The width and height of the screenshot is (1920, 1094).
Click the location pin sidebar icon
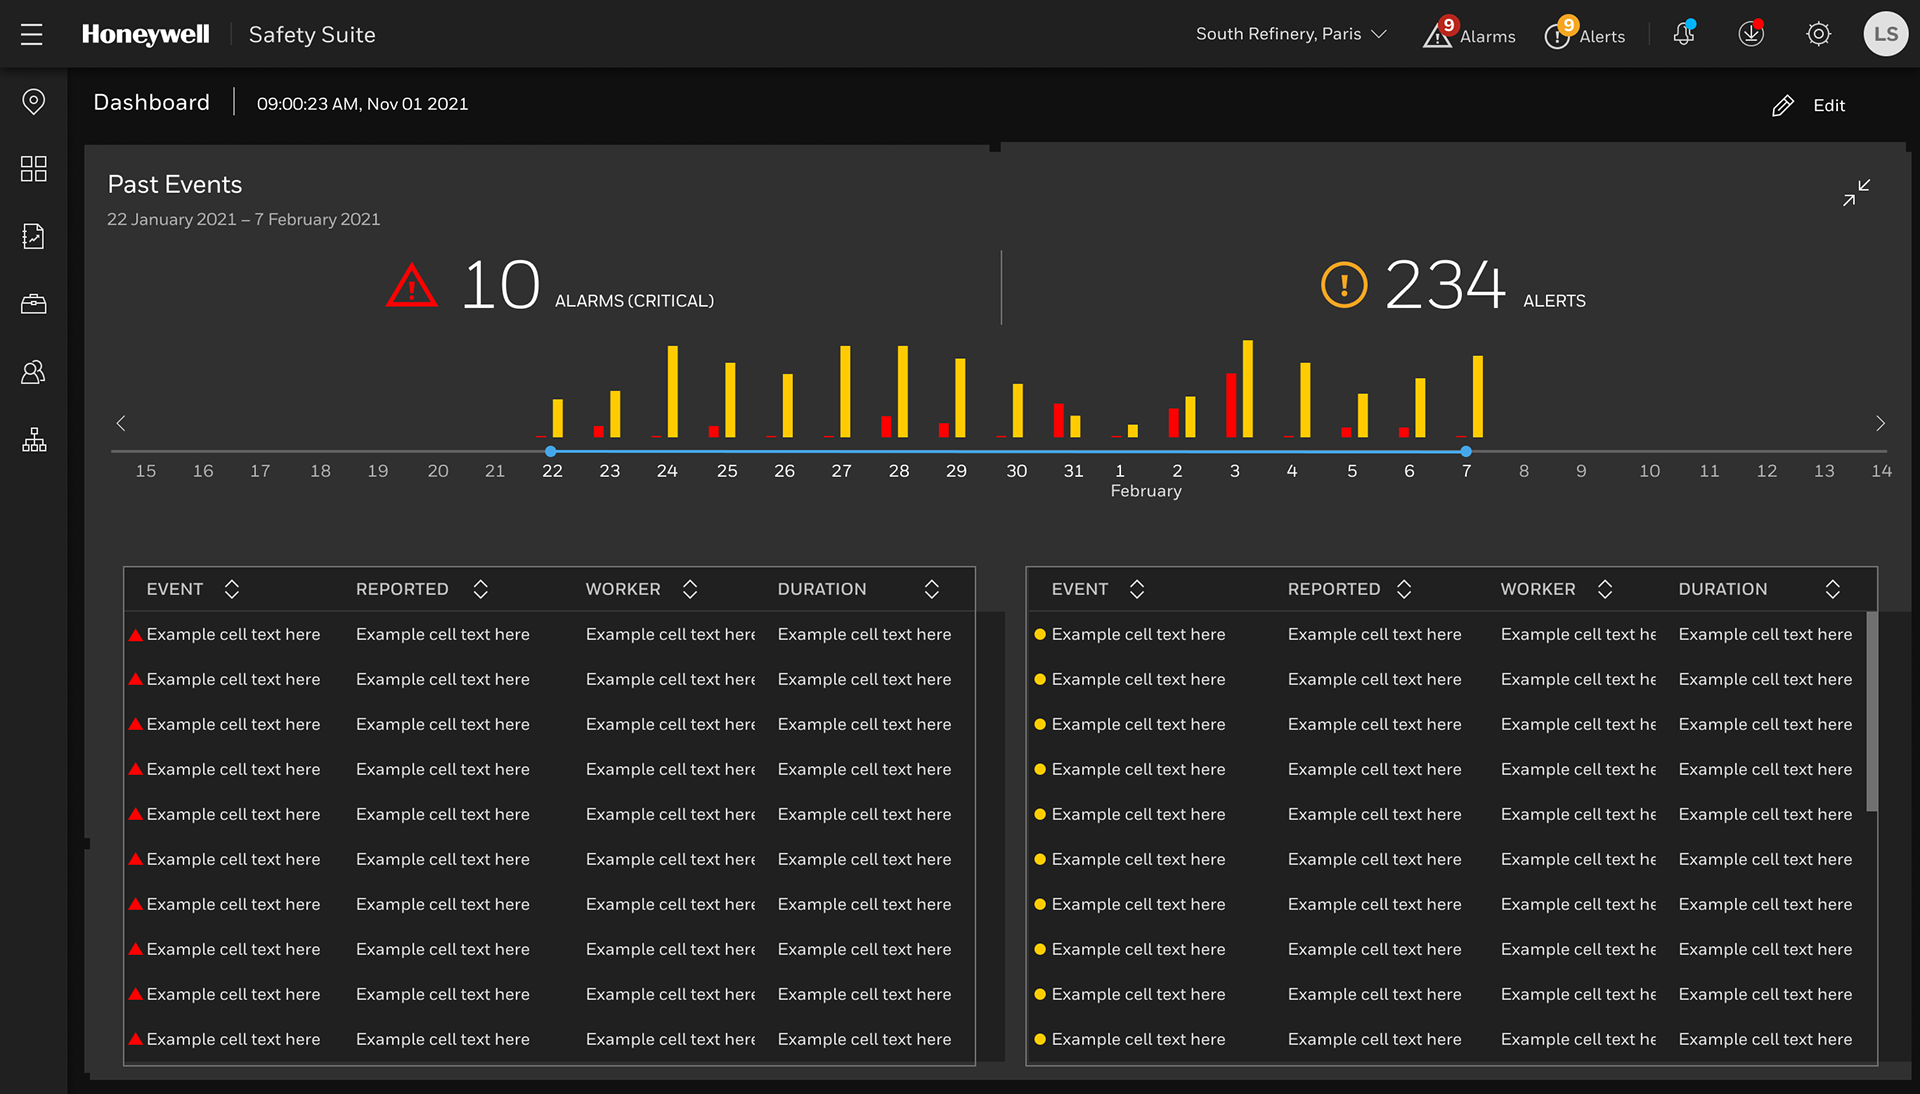coord(34,102)
